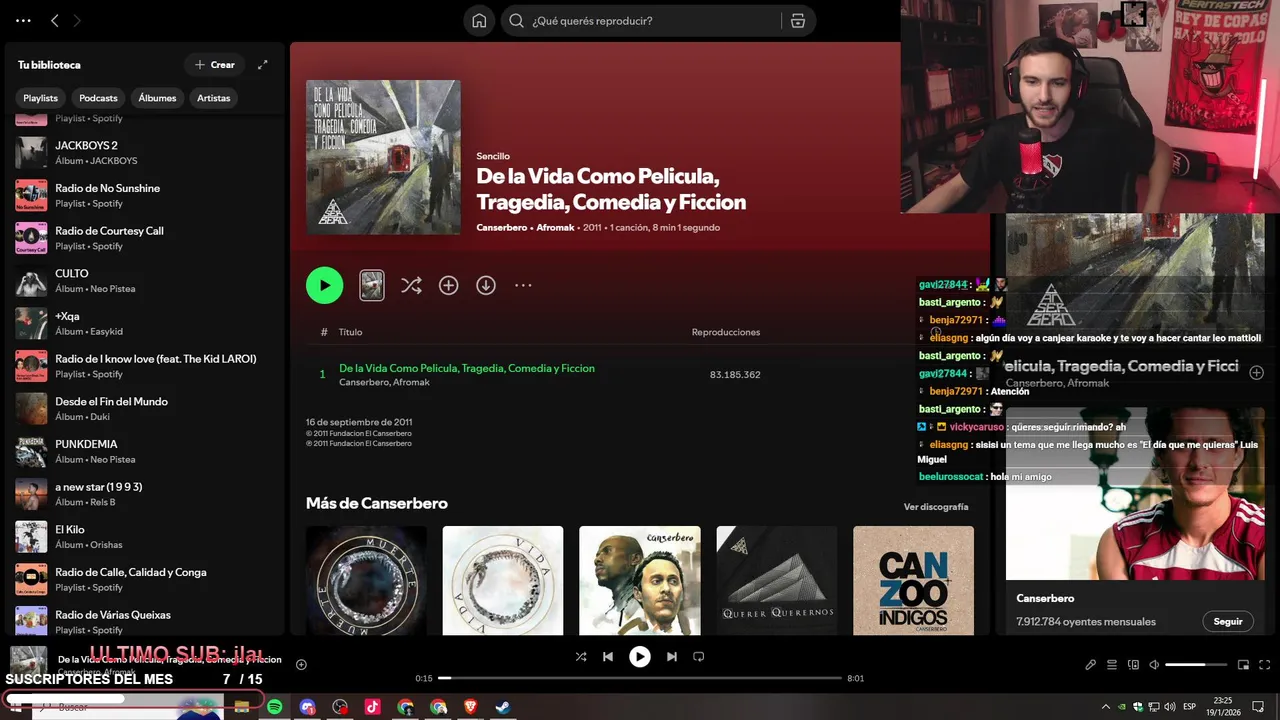Play the single with green play button

(324, 285)
